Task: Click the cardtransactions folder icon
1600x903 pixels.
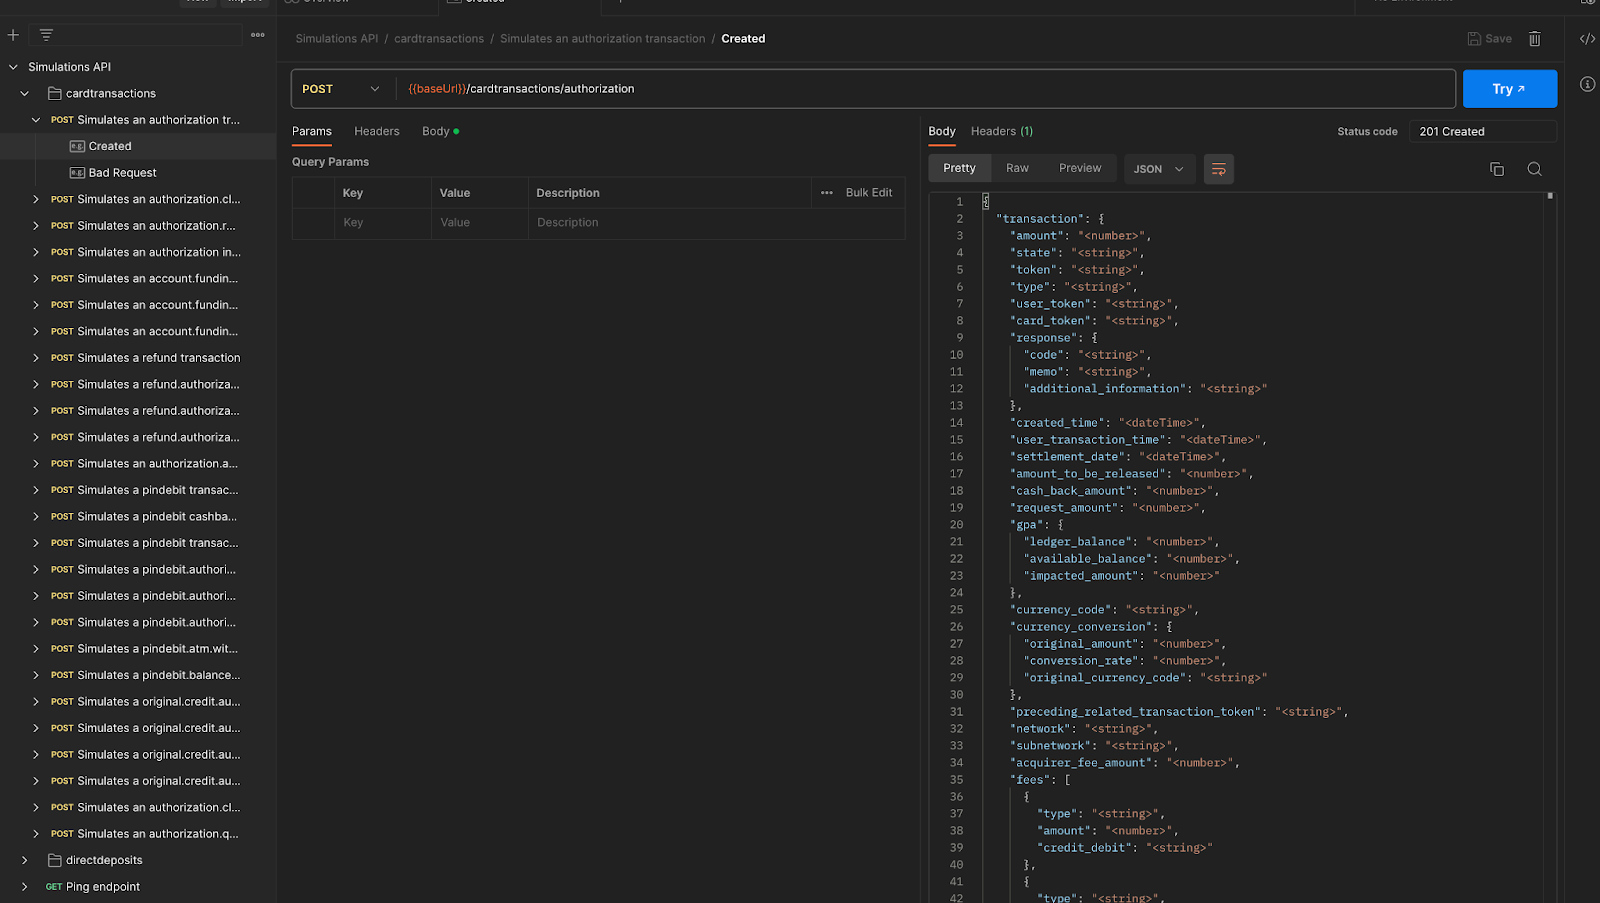Action: (55, 93)
